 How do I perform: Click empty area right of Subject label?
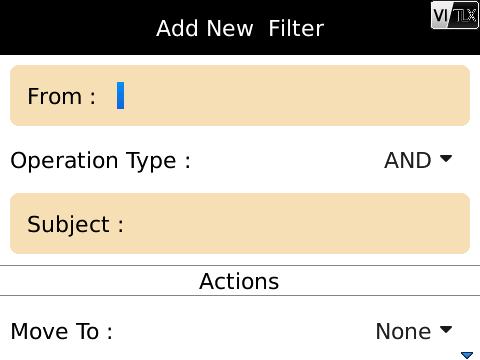[x=293, y=224]
